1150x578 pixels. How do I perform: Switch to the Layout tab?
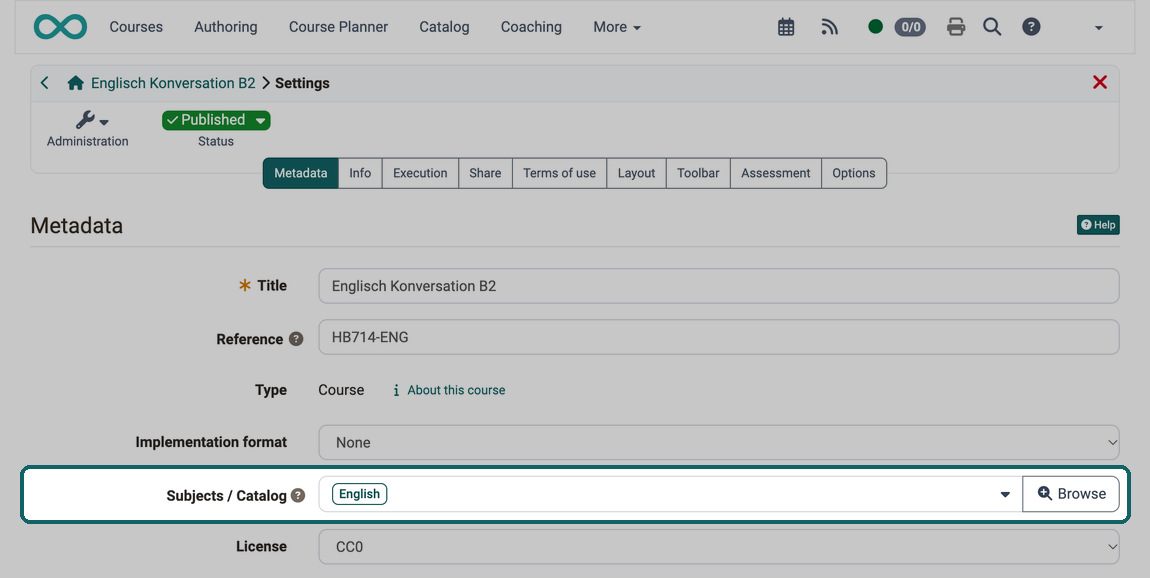tap(637, 173)
